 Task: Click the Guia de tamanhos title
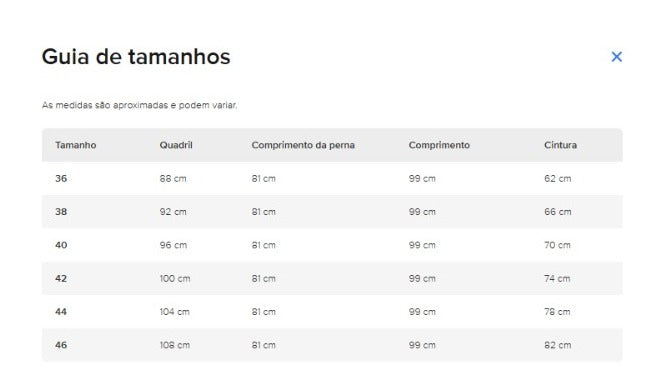(x=136, y=56)
